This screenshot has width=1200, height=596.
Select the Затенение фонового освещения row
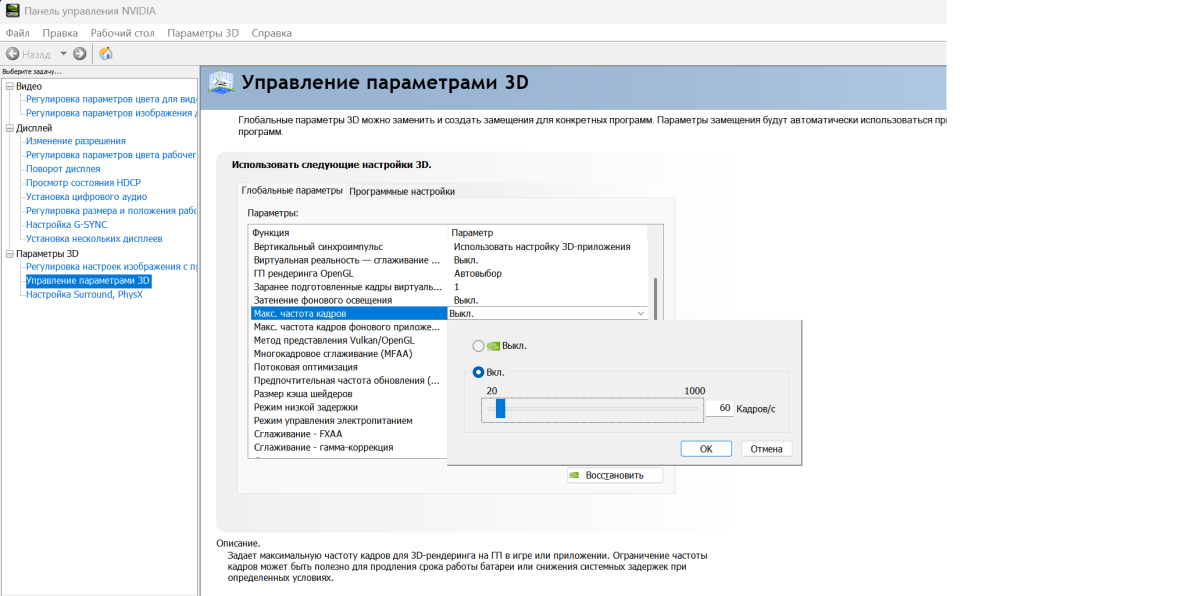pos(449,300)
